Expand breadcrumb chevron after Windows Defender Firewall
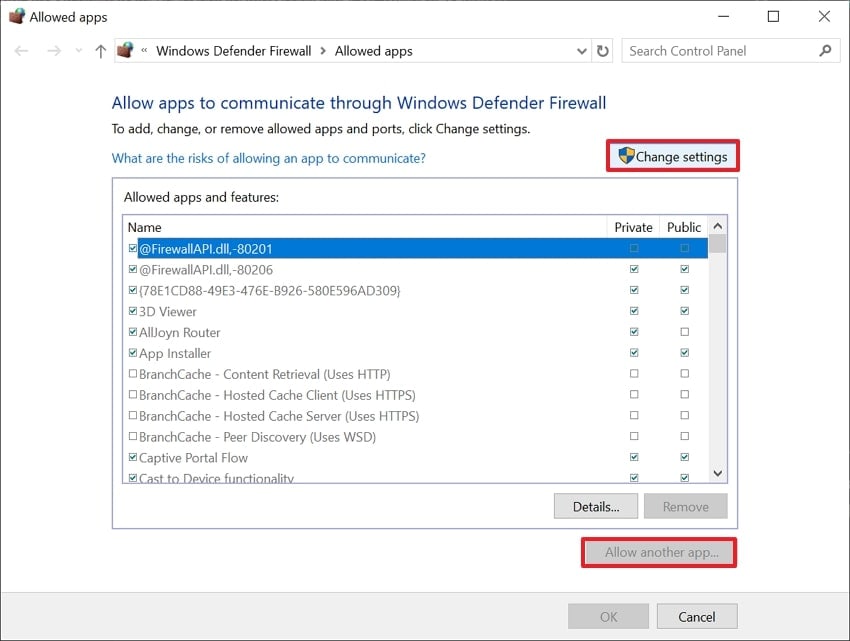This screenshot has height=641, width=850. [x=323, y=51]
